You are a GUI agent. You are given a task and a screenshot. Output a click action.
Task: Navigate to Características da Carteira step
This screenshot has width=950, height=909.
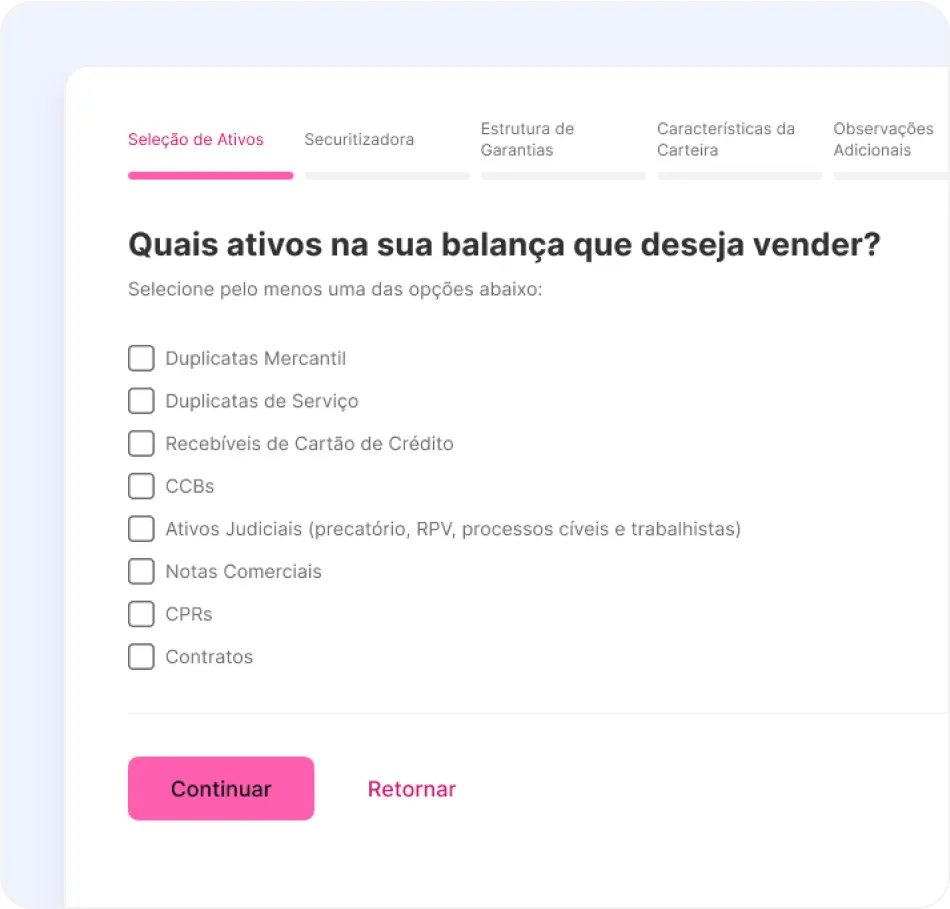[726, 139]
